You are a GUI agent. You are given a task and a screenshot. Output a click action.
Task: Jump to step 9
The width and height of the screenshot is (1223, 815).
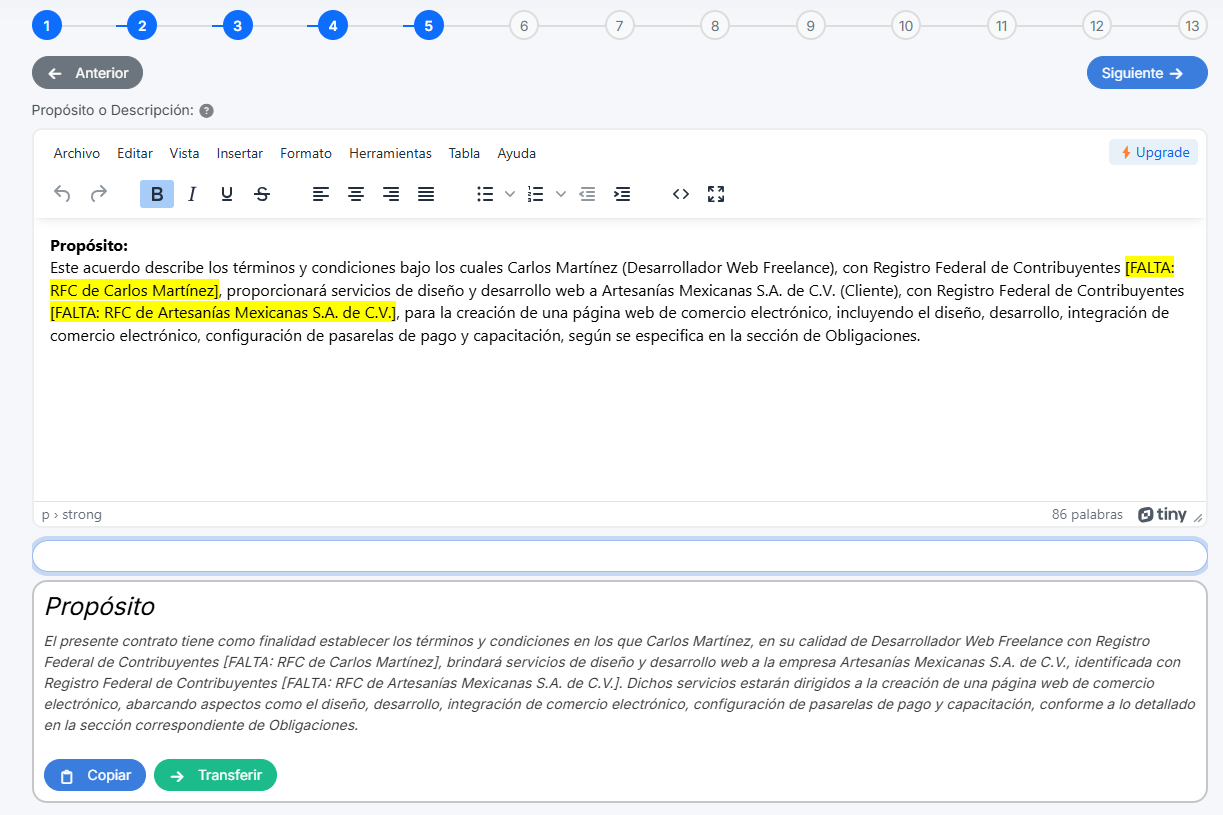(x=810, y=25)
